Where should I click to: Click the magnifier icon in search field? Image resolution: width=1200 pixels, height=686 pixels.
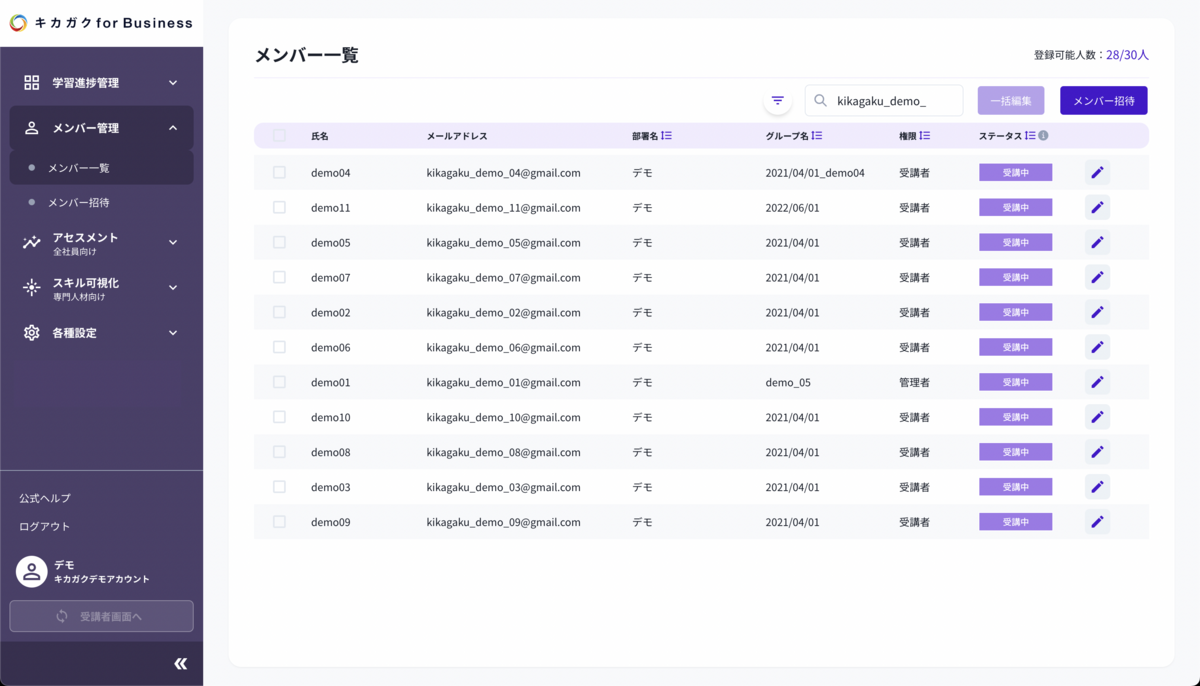click(x=821, y=101)
